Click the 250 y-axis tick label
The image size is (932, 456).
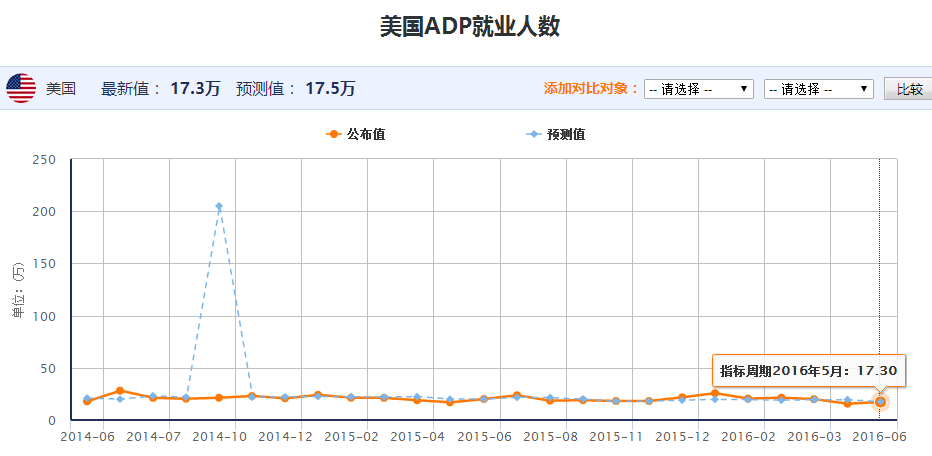pos(44,159)
